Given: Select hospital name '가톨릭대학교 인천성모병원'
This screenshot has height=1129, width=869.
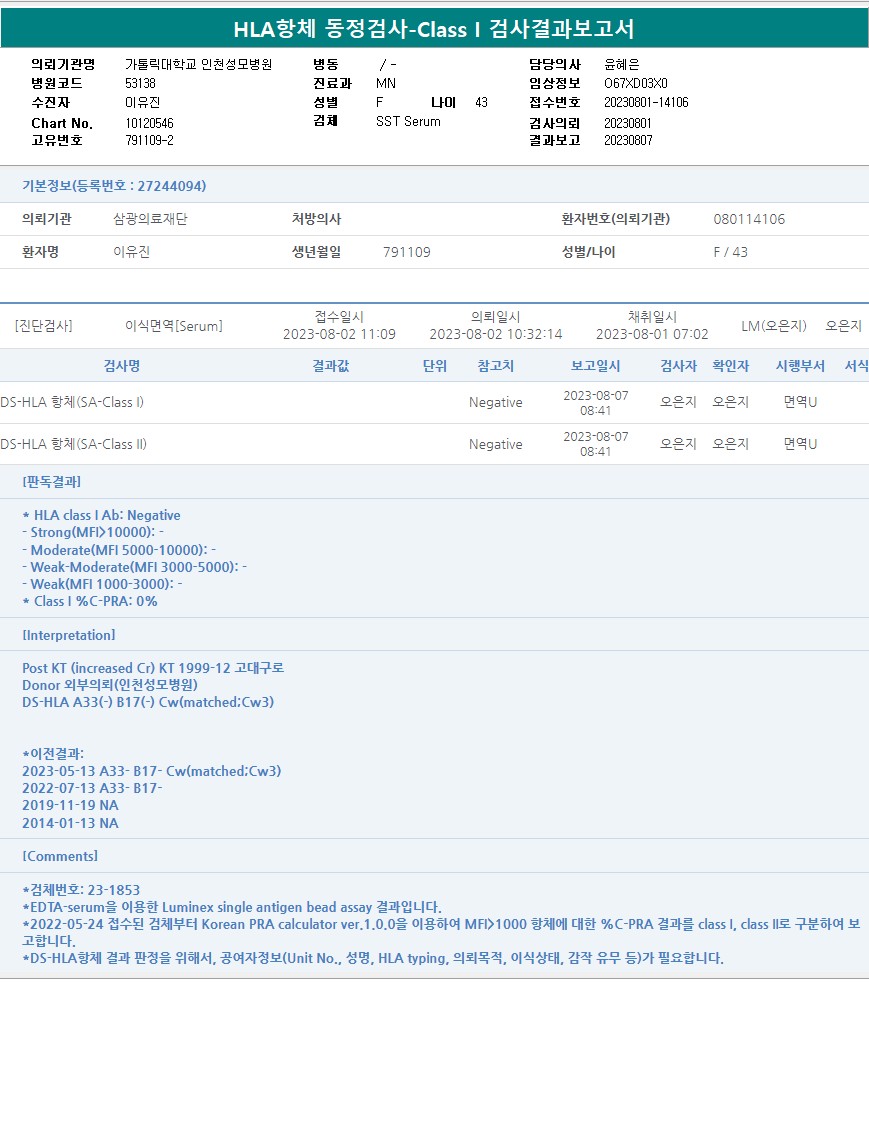Looking at the screenshot, I should (199, 65).
